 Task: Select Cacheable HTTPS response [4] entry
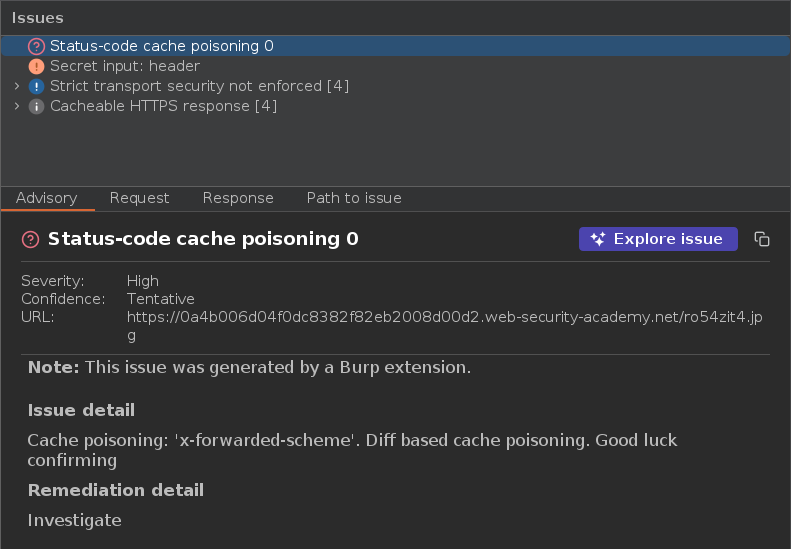point(163,106)
